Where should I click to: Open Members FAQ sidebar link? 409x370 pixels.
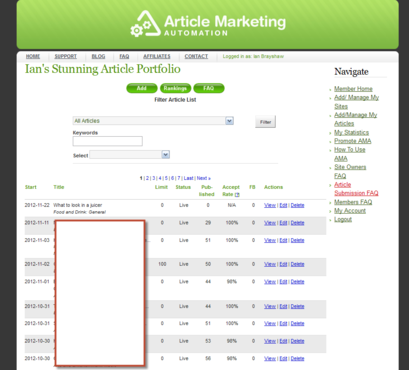(x=353, y=202)
